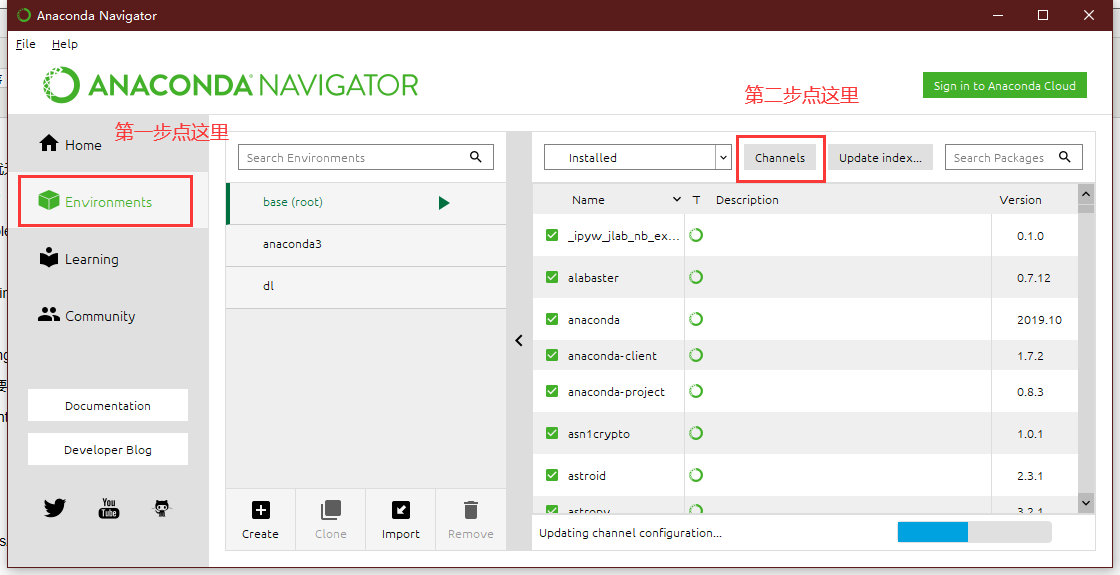Click the Community people icon
Screen dimensions: 1120x575
coord(49,314)
